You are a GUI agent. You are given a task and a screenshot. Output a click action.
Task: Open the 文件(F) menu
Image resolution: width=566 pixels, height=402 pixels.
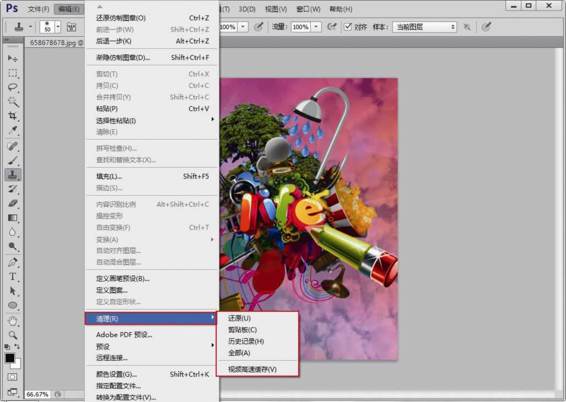[38, 9]
